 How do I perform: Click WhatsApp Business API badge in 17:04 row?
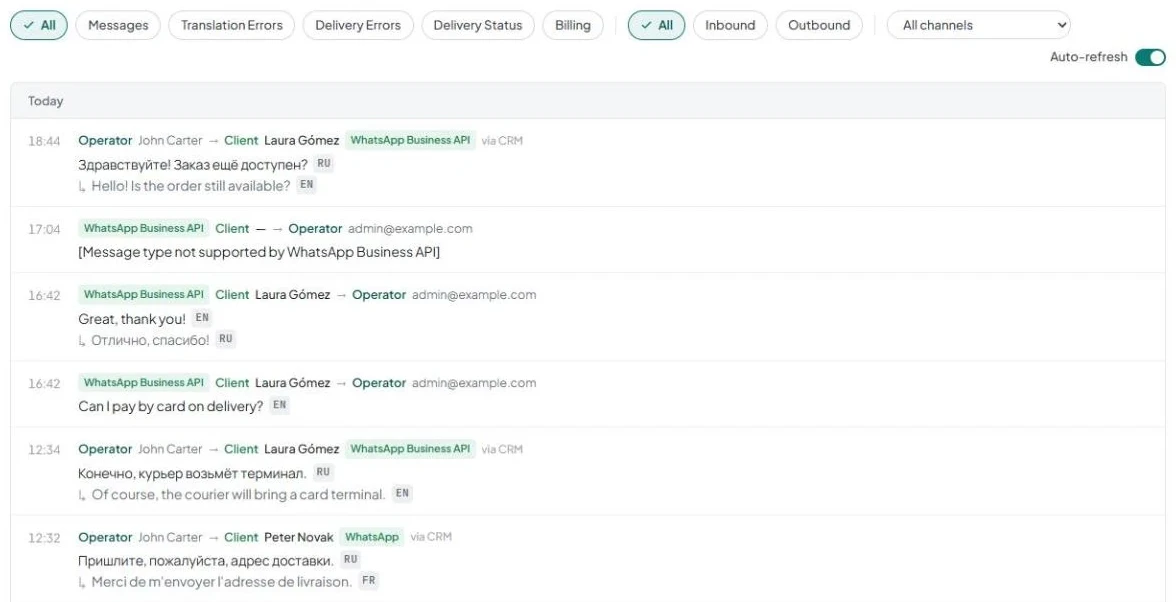pyautogui.click(x=143, y=228)
